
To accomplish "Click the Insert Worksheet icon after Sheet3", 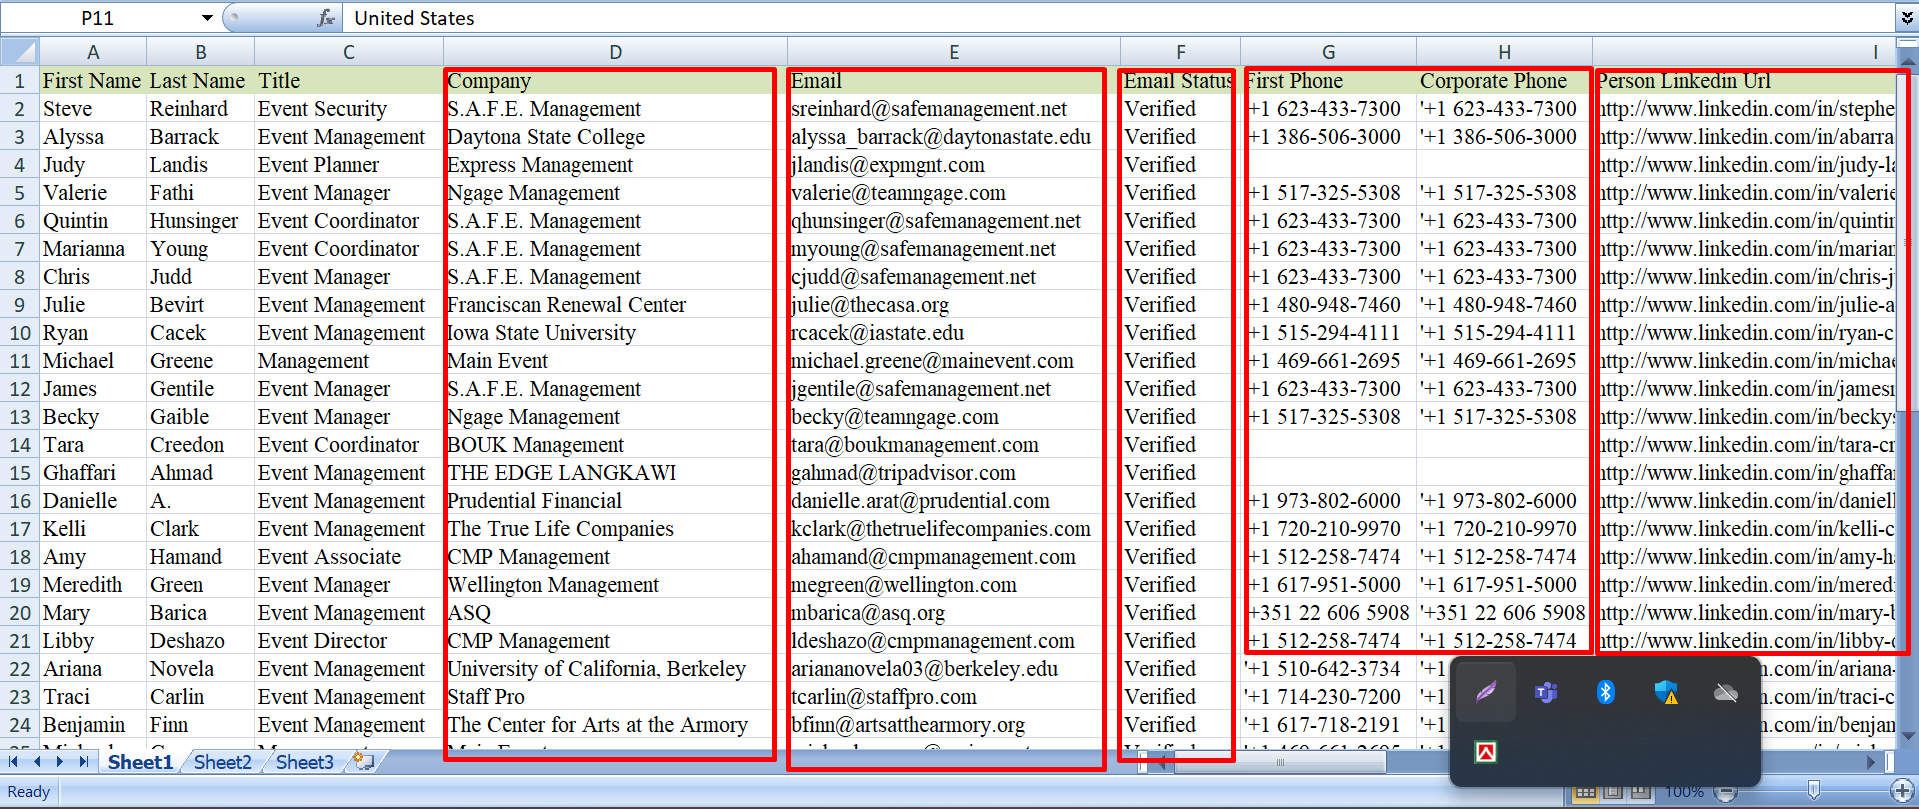I will point(363,762).
